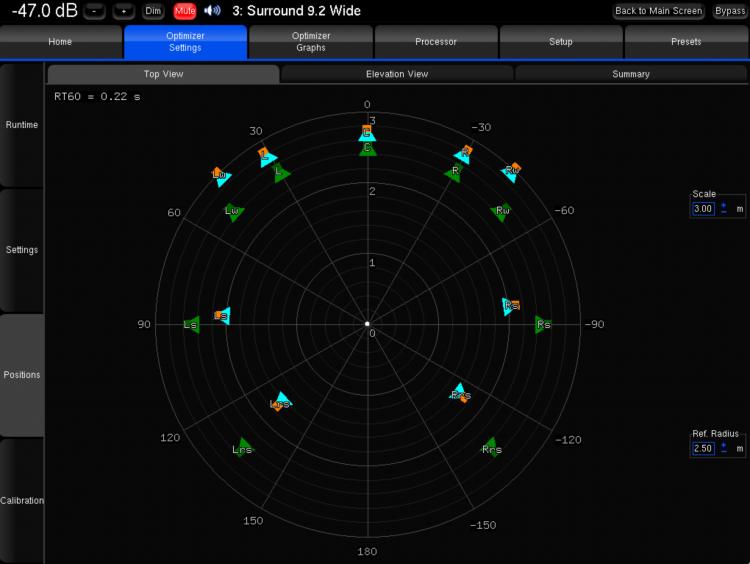Viewport: 750px width, 564px height.
Task: Click the green R front-right speaker marker
Action: pos(453,172)
